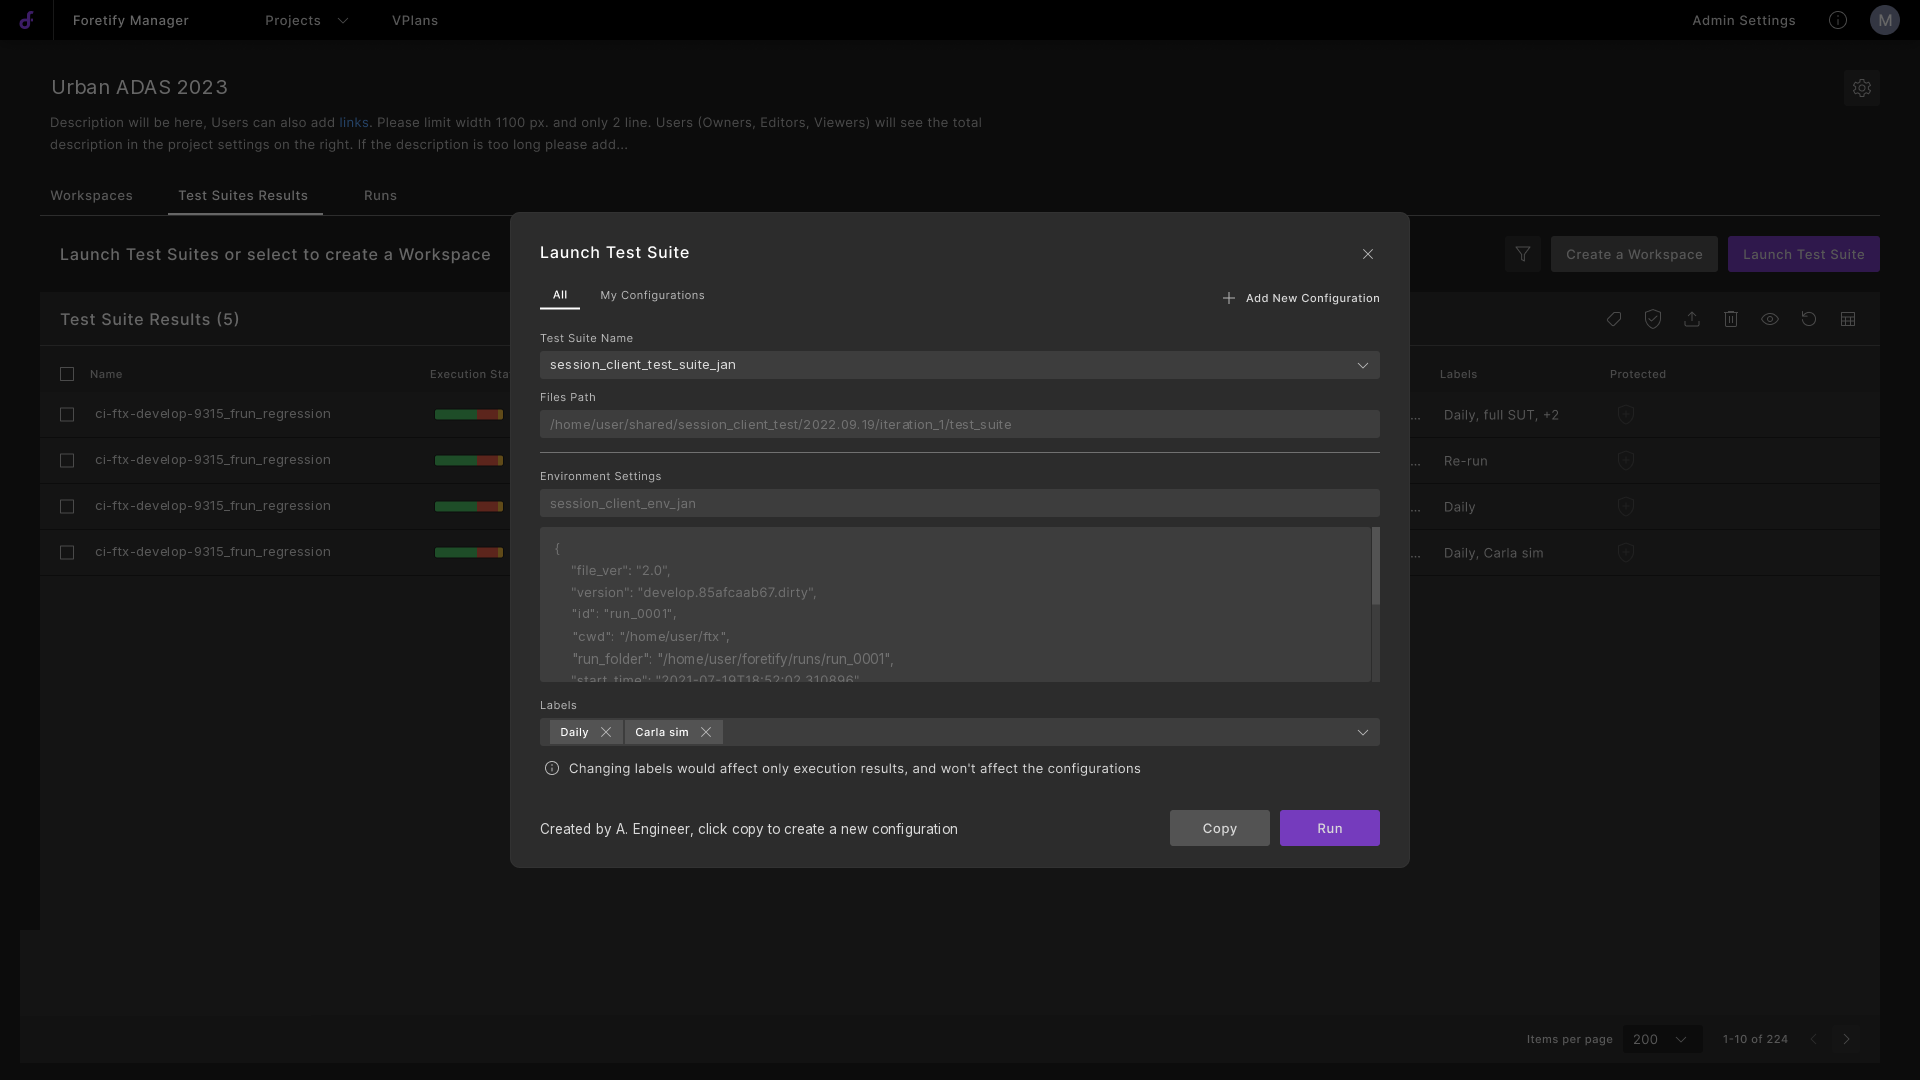
Task: Click the label tag icon in toolbar
Action: (1614, 319)
